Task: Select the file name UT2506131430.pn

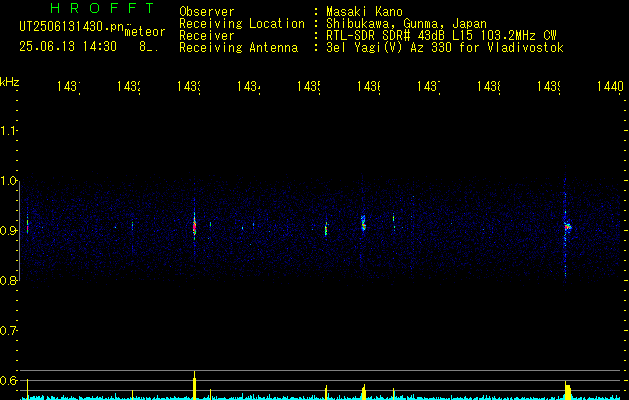Action: [x=72, y=26]
